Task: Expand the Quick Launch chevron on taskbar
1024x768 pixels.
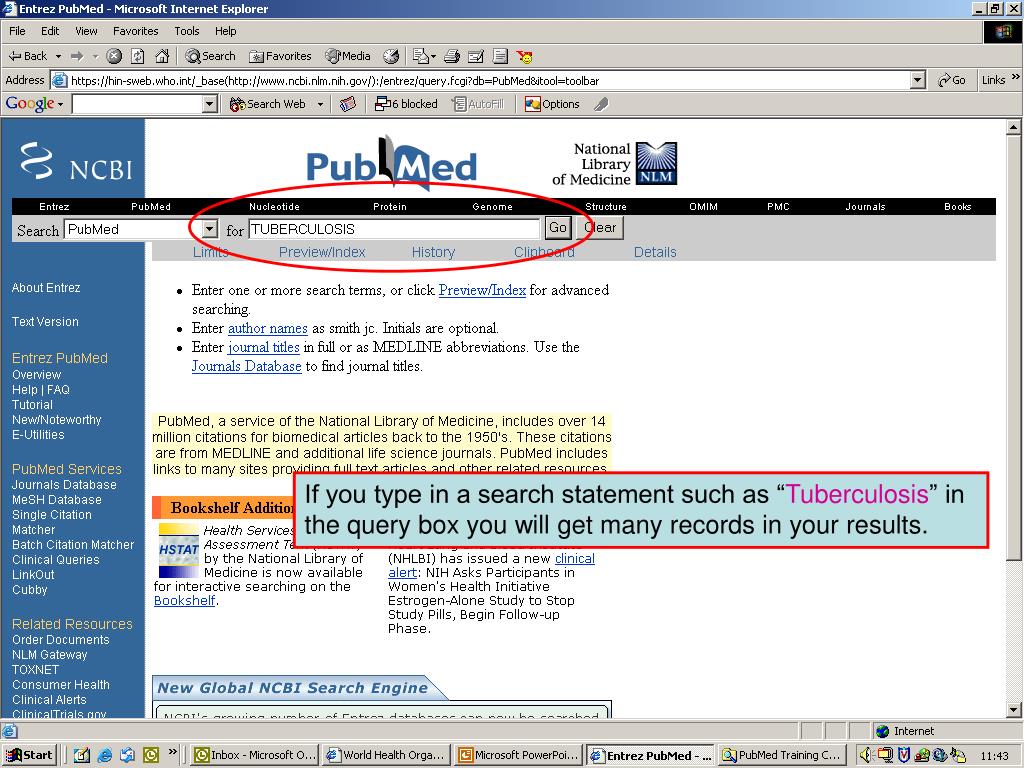Action: (172, 752)
